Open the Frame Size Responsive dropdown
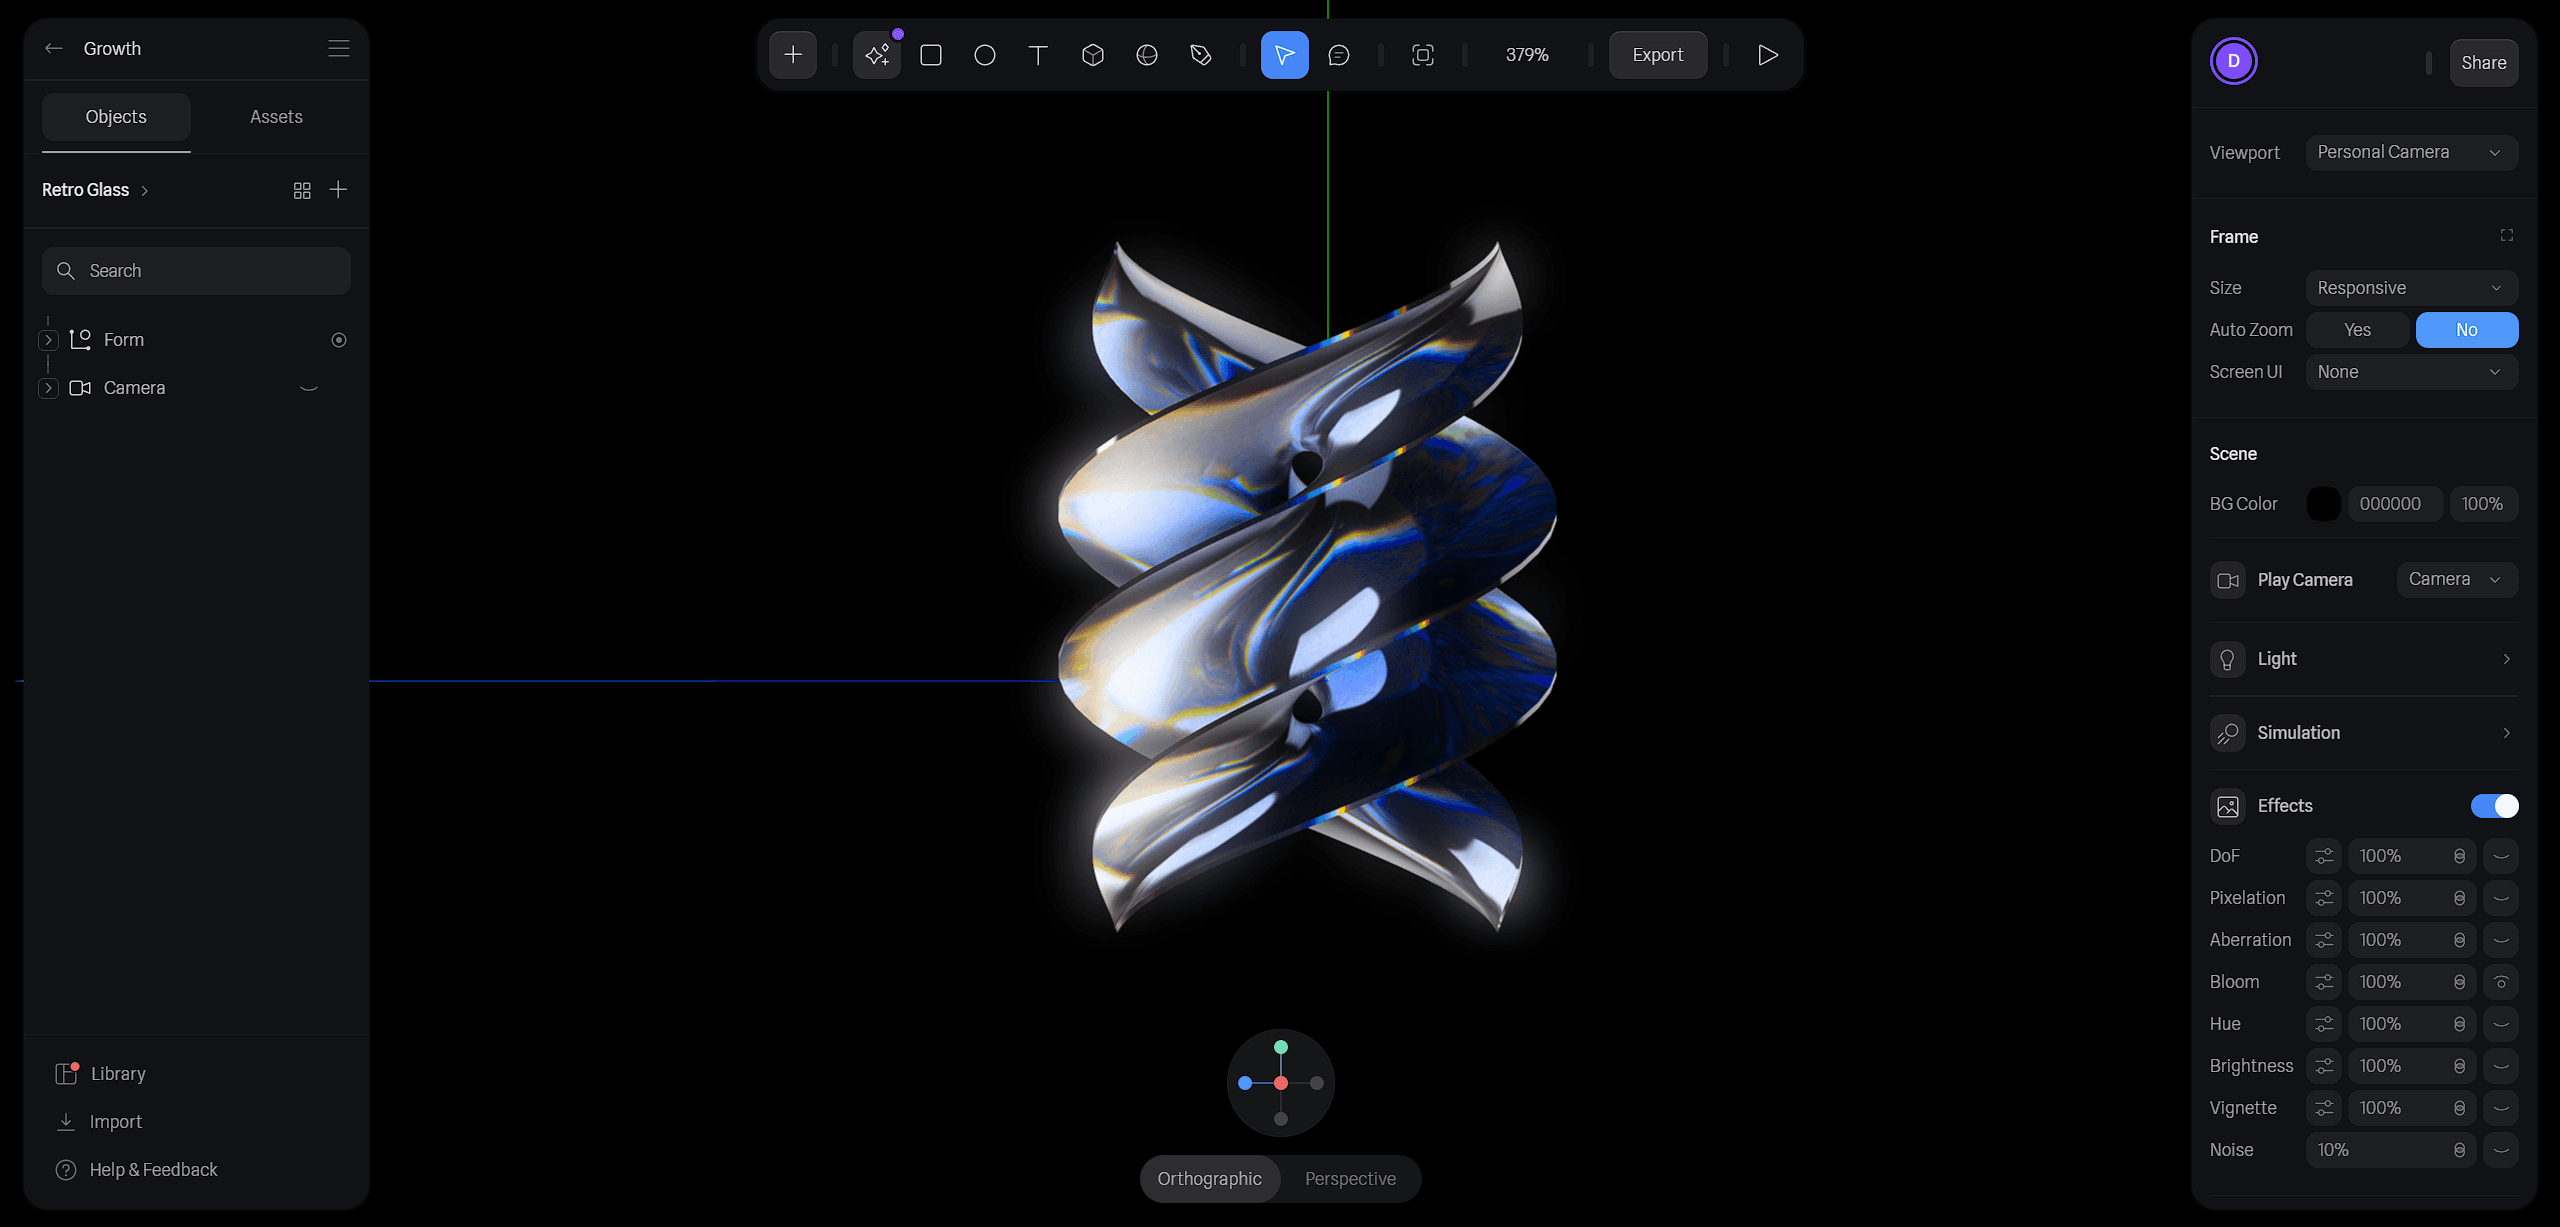 pyautogui.click(x=2411, y=288)
